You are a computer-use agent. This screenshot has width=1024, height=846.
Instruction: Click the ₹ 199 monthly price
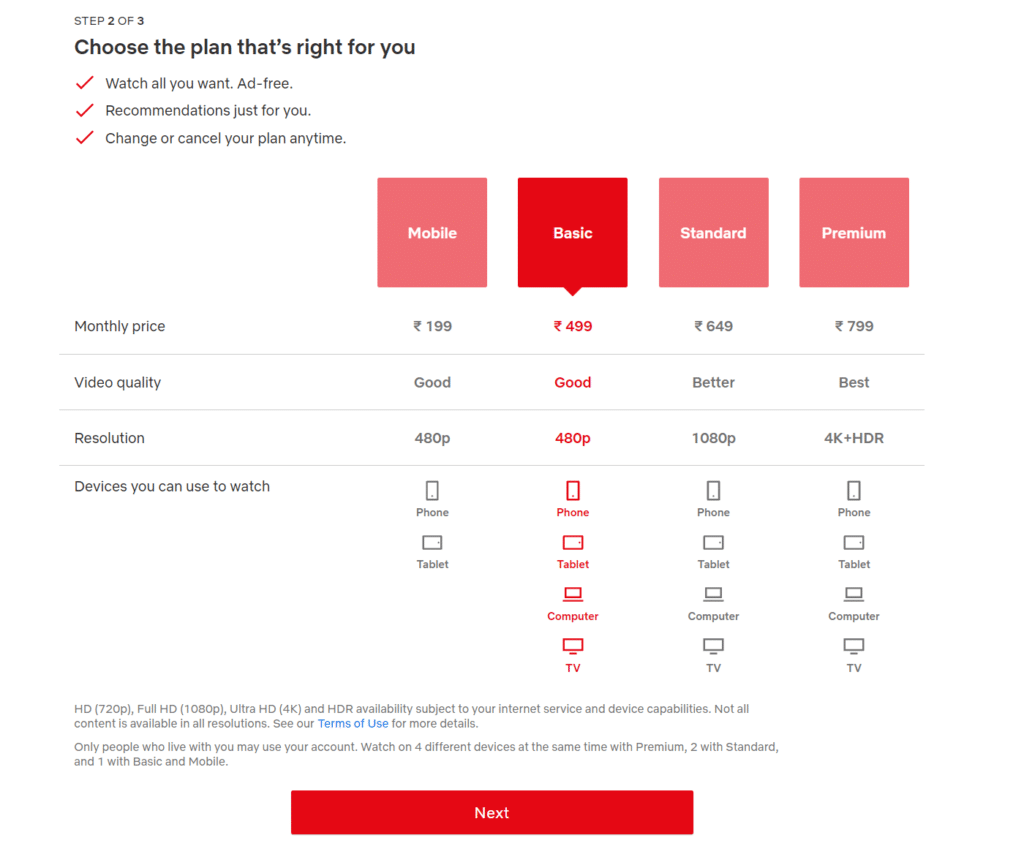coord(432,326)
